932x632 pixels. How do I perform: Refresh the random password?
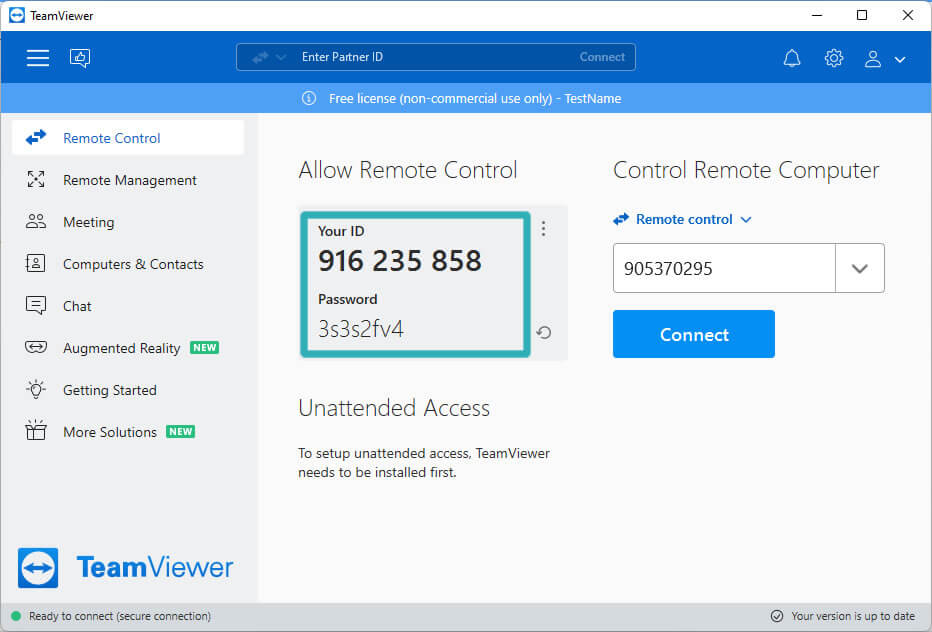(x=543, y=332)
